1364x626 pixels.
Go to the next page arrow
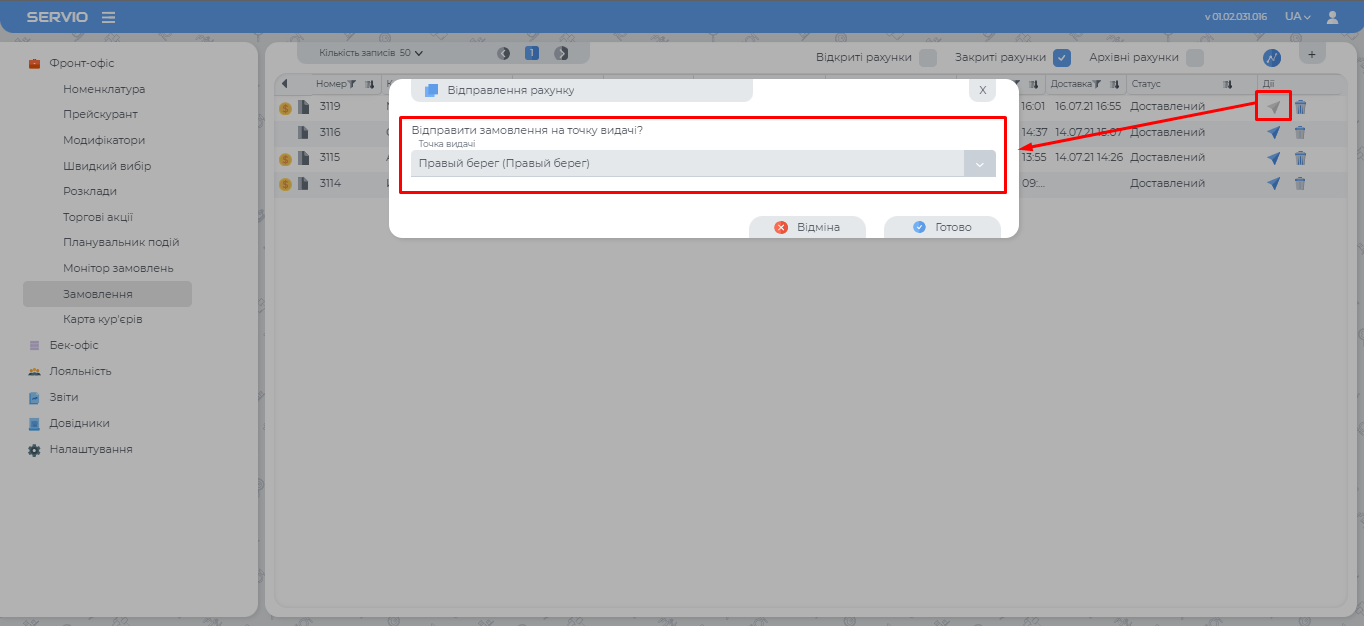click(561, 53)
